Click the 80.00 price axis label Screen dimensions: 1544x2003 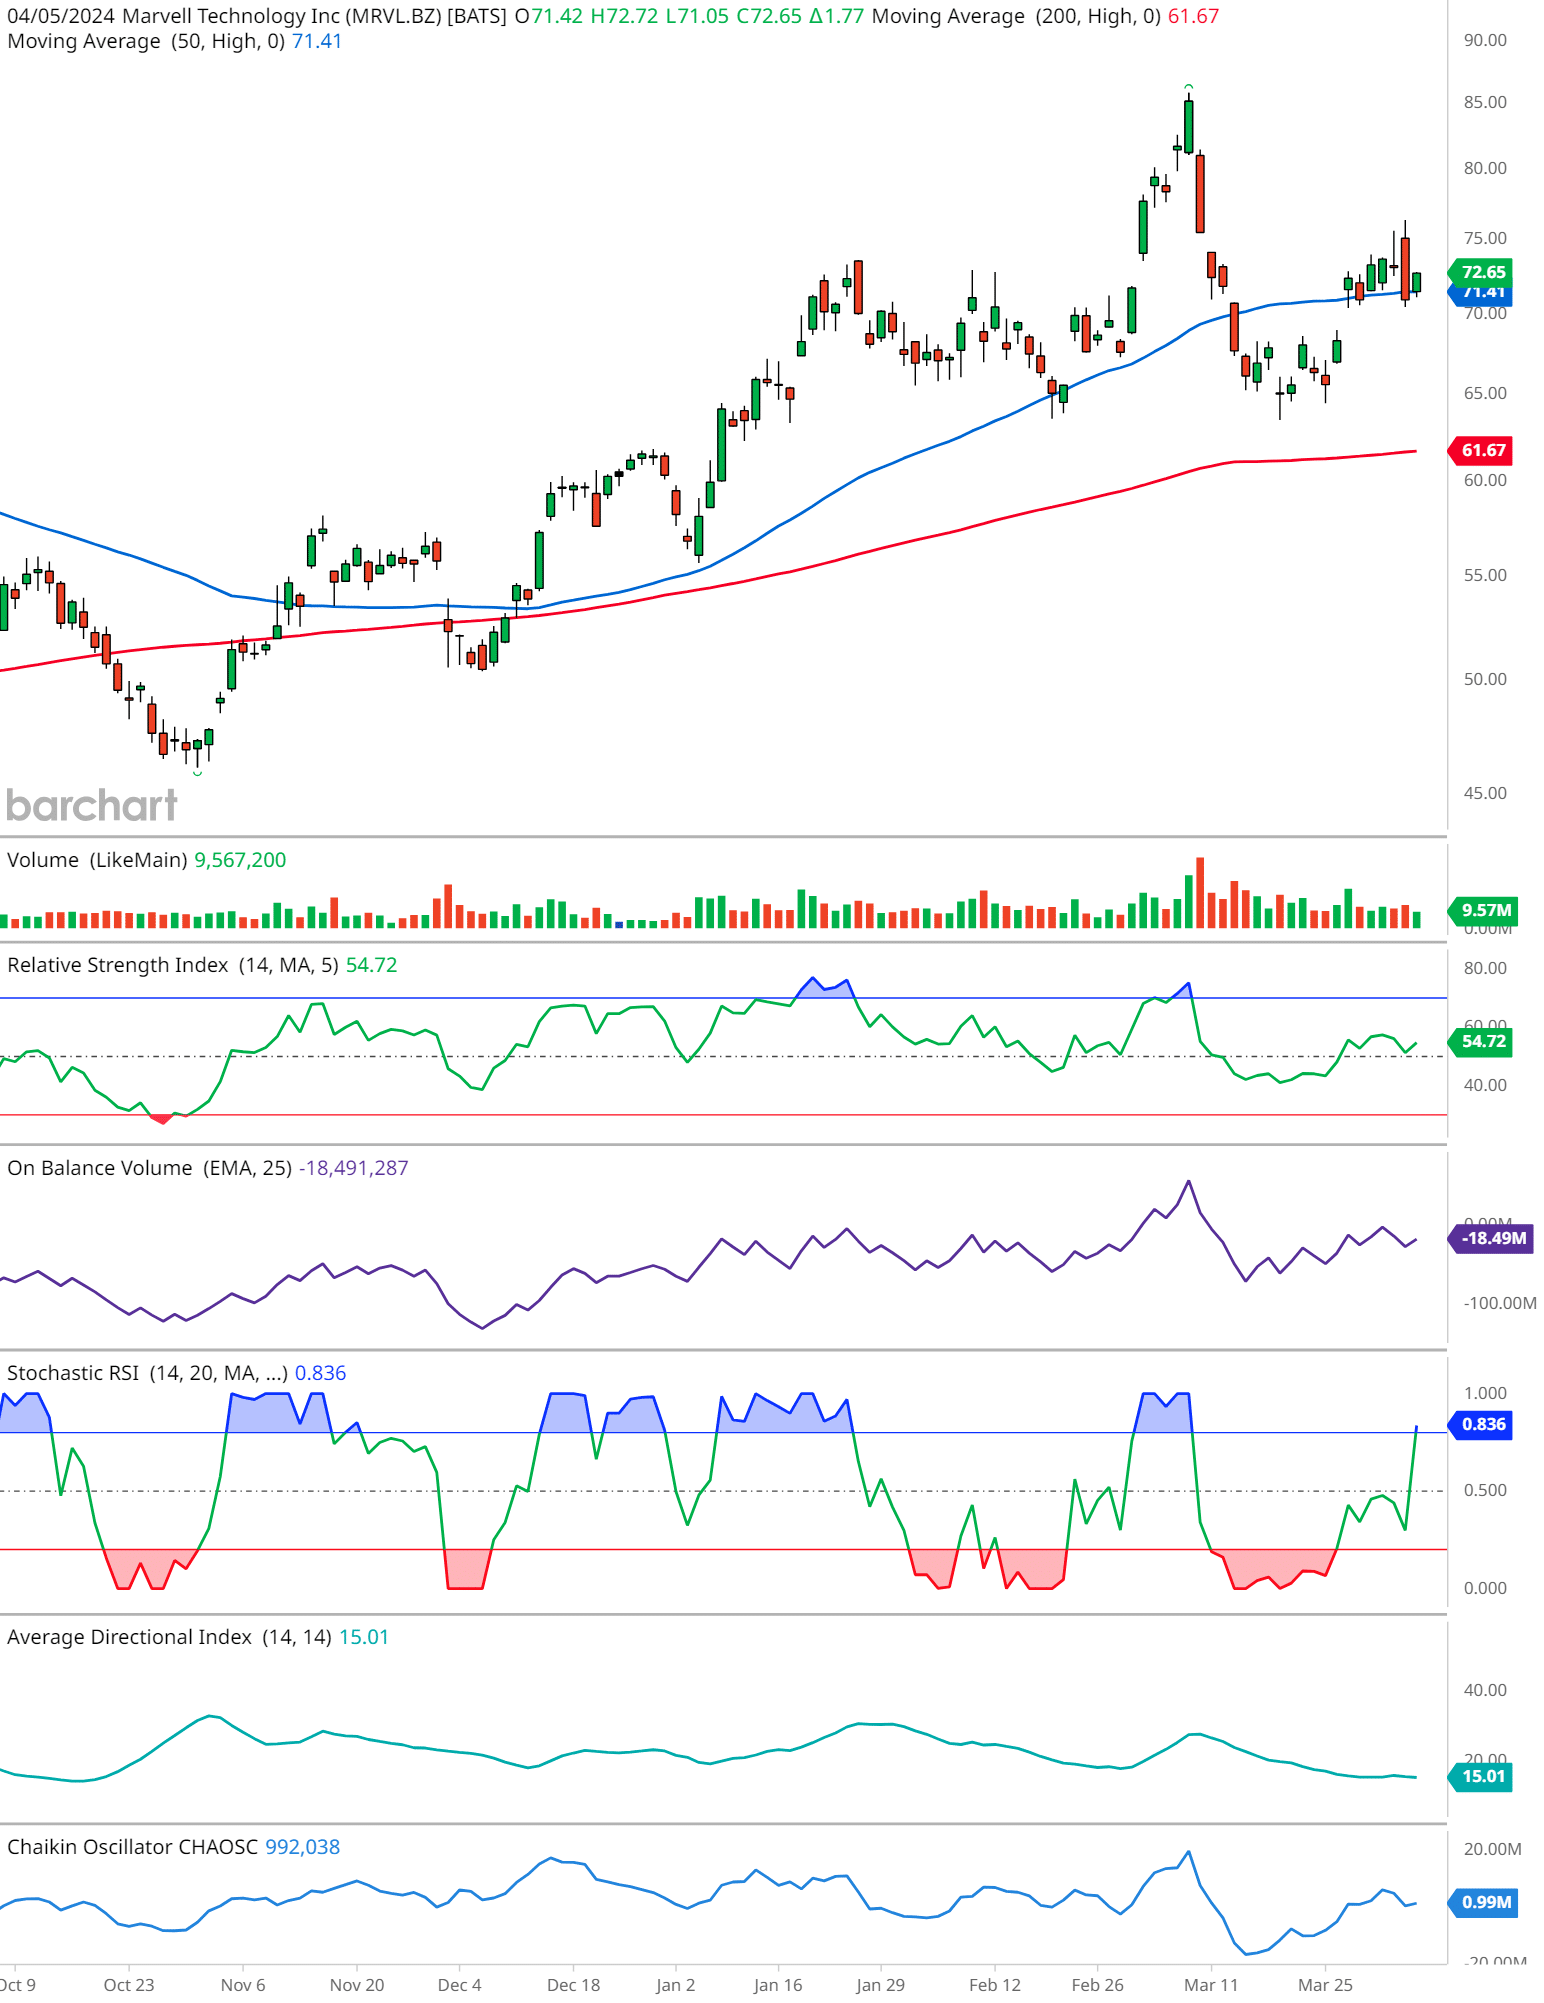[1485, 168]
